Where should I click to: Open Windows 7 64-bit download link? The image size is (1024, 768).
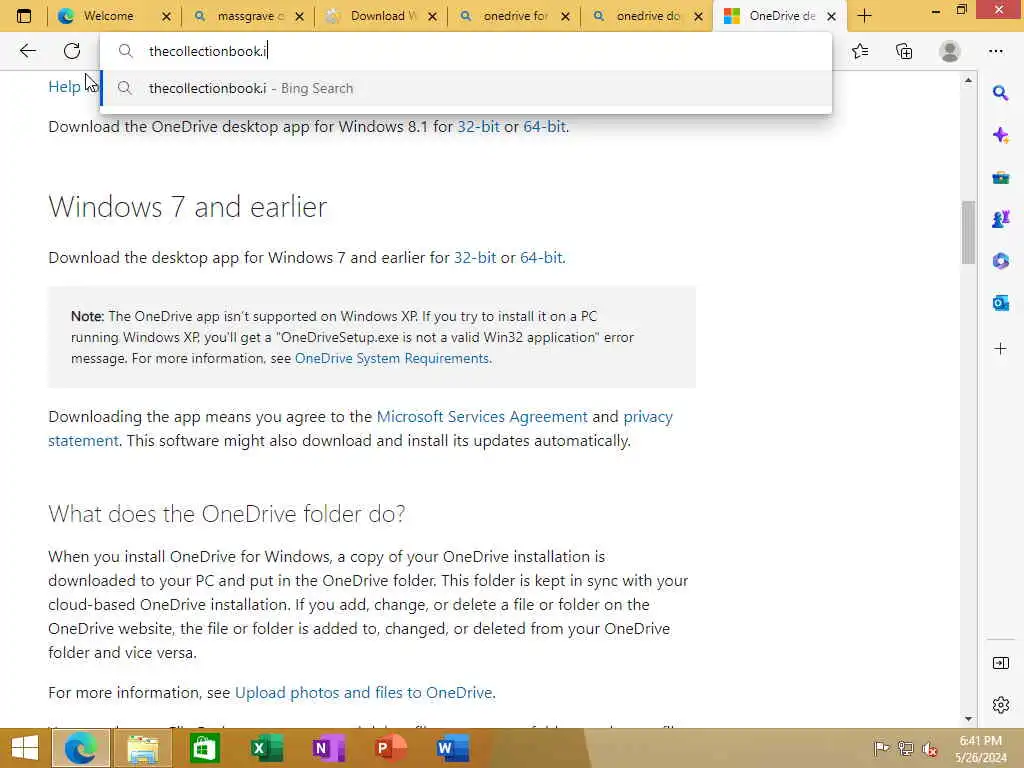[541, 257]
